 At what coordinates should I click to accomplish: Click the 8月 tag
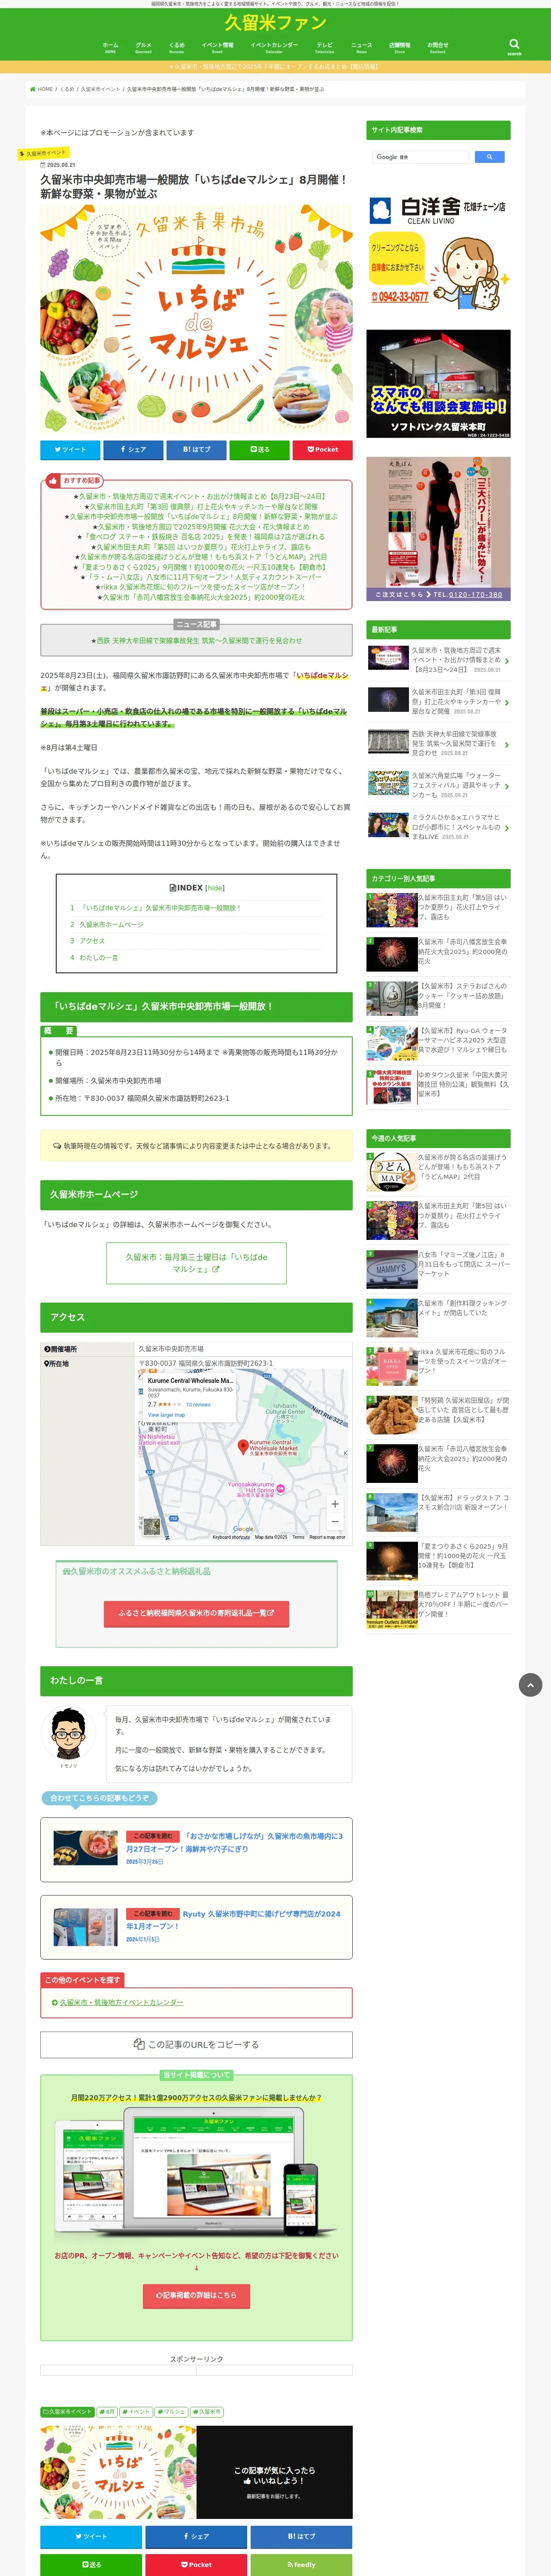coord(107,2412)
